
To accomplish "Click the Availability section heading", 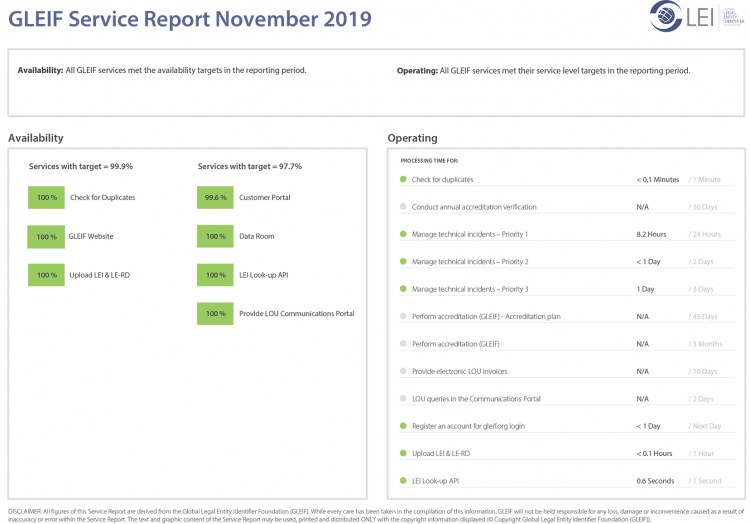I will [36, 138].
